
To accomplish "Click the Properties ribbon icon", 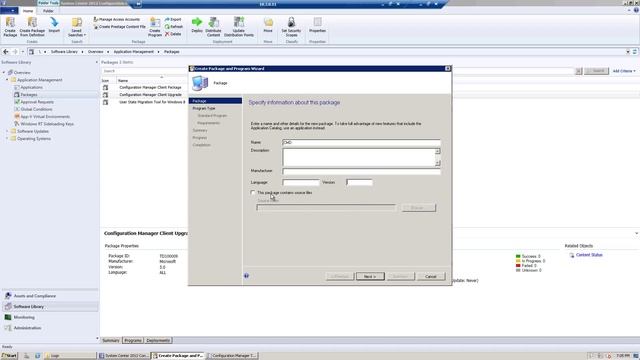I will 318,25.
